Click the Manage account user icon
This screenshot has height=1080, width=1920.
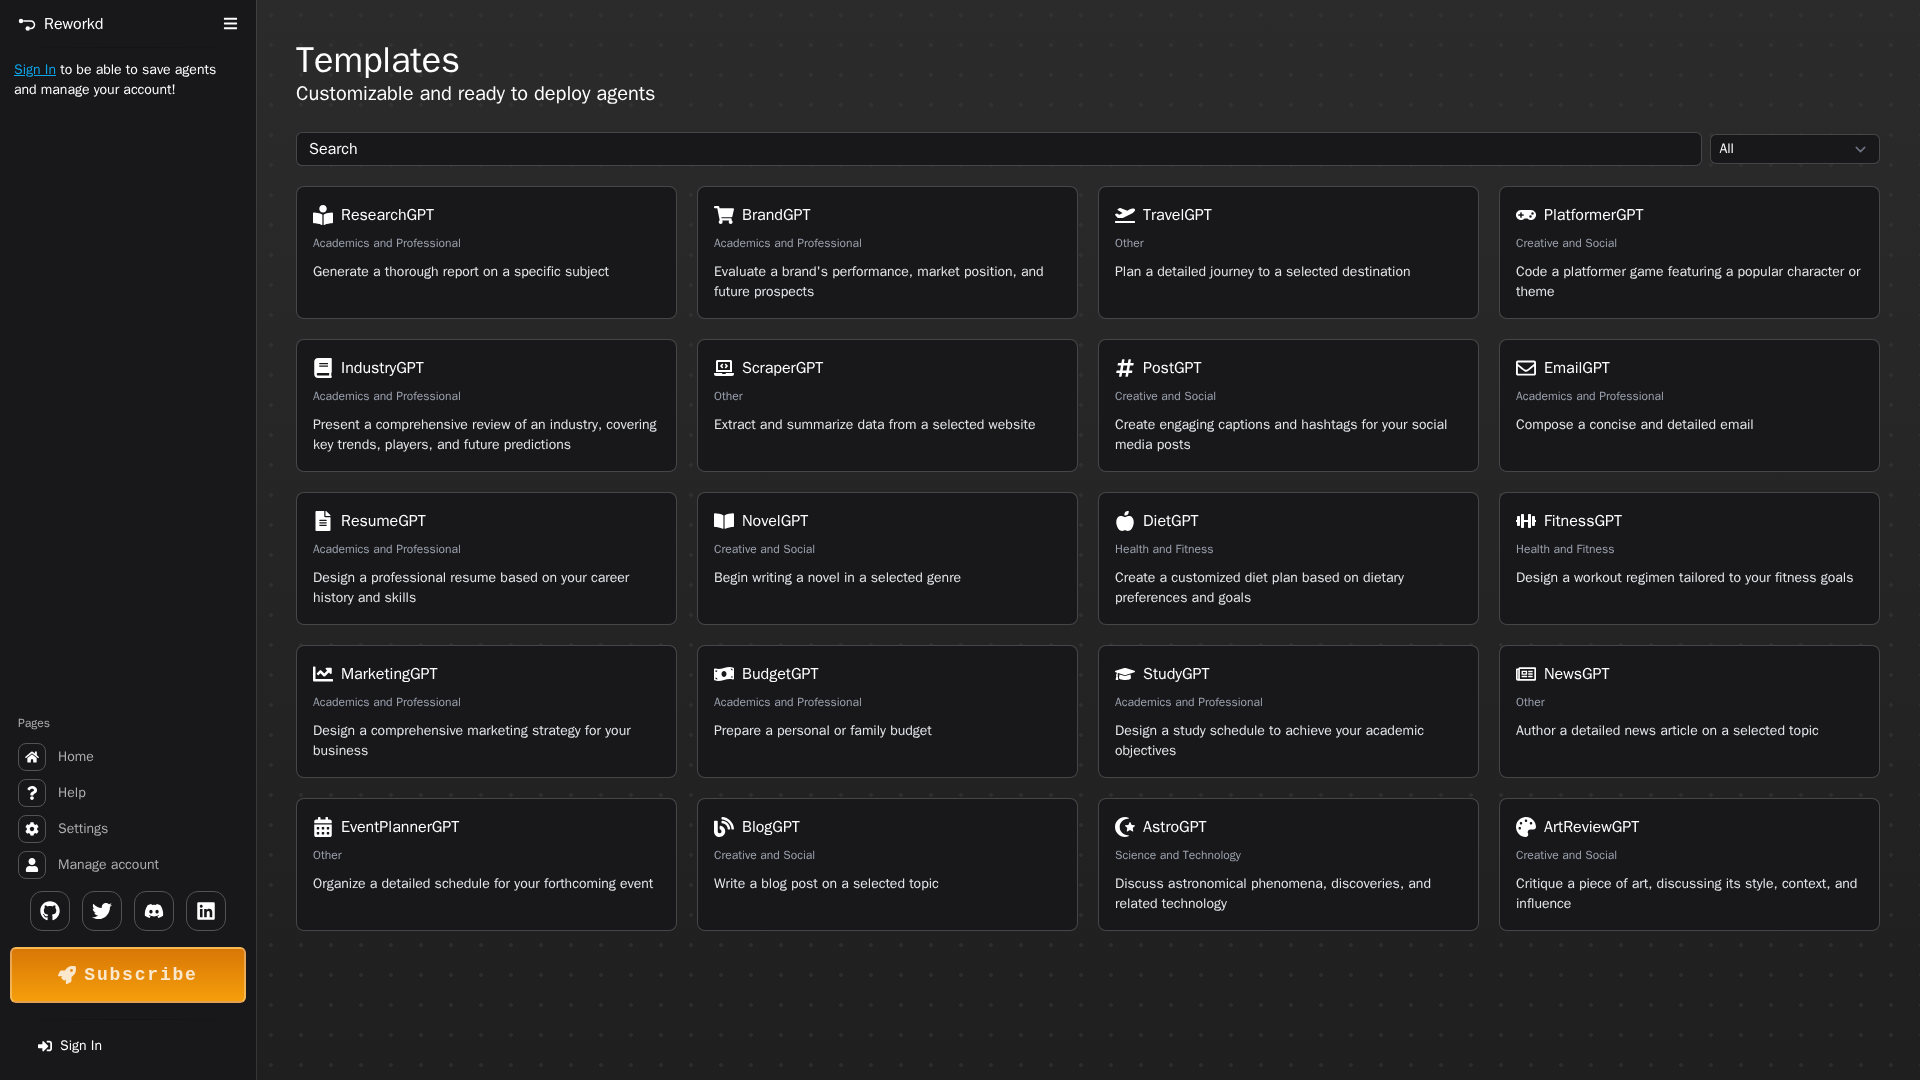(x=32, y=865)
